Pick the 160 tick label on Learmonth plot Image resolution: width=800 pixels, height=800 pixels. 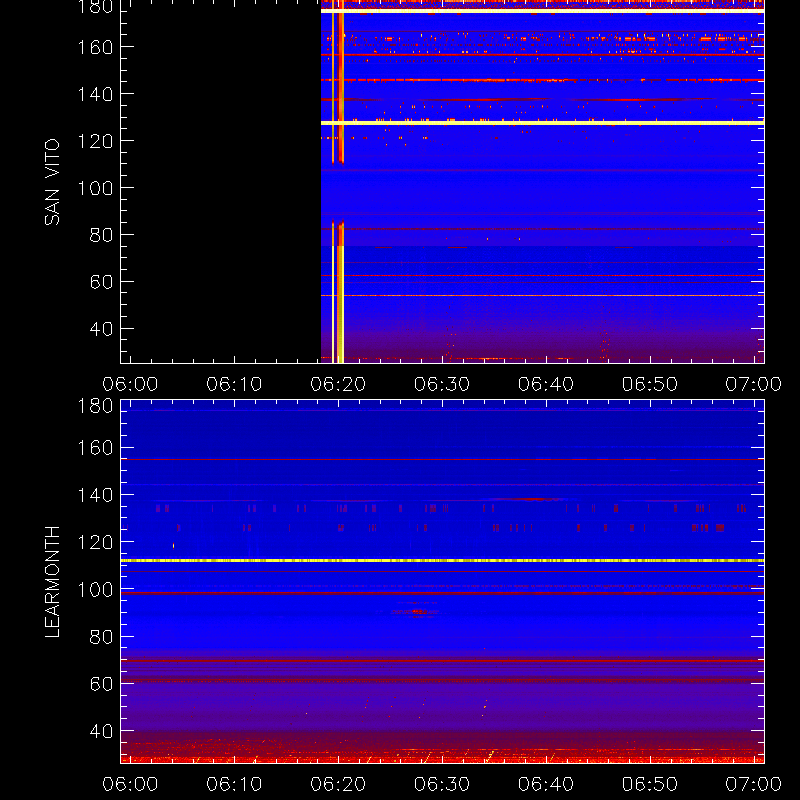95,448
